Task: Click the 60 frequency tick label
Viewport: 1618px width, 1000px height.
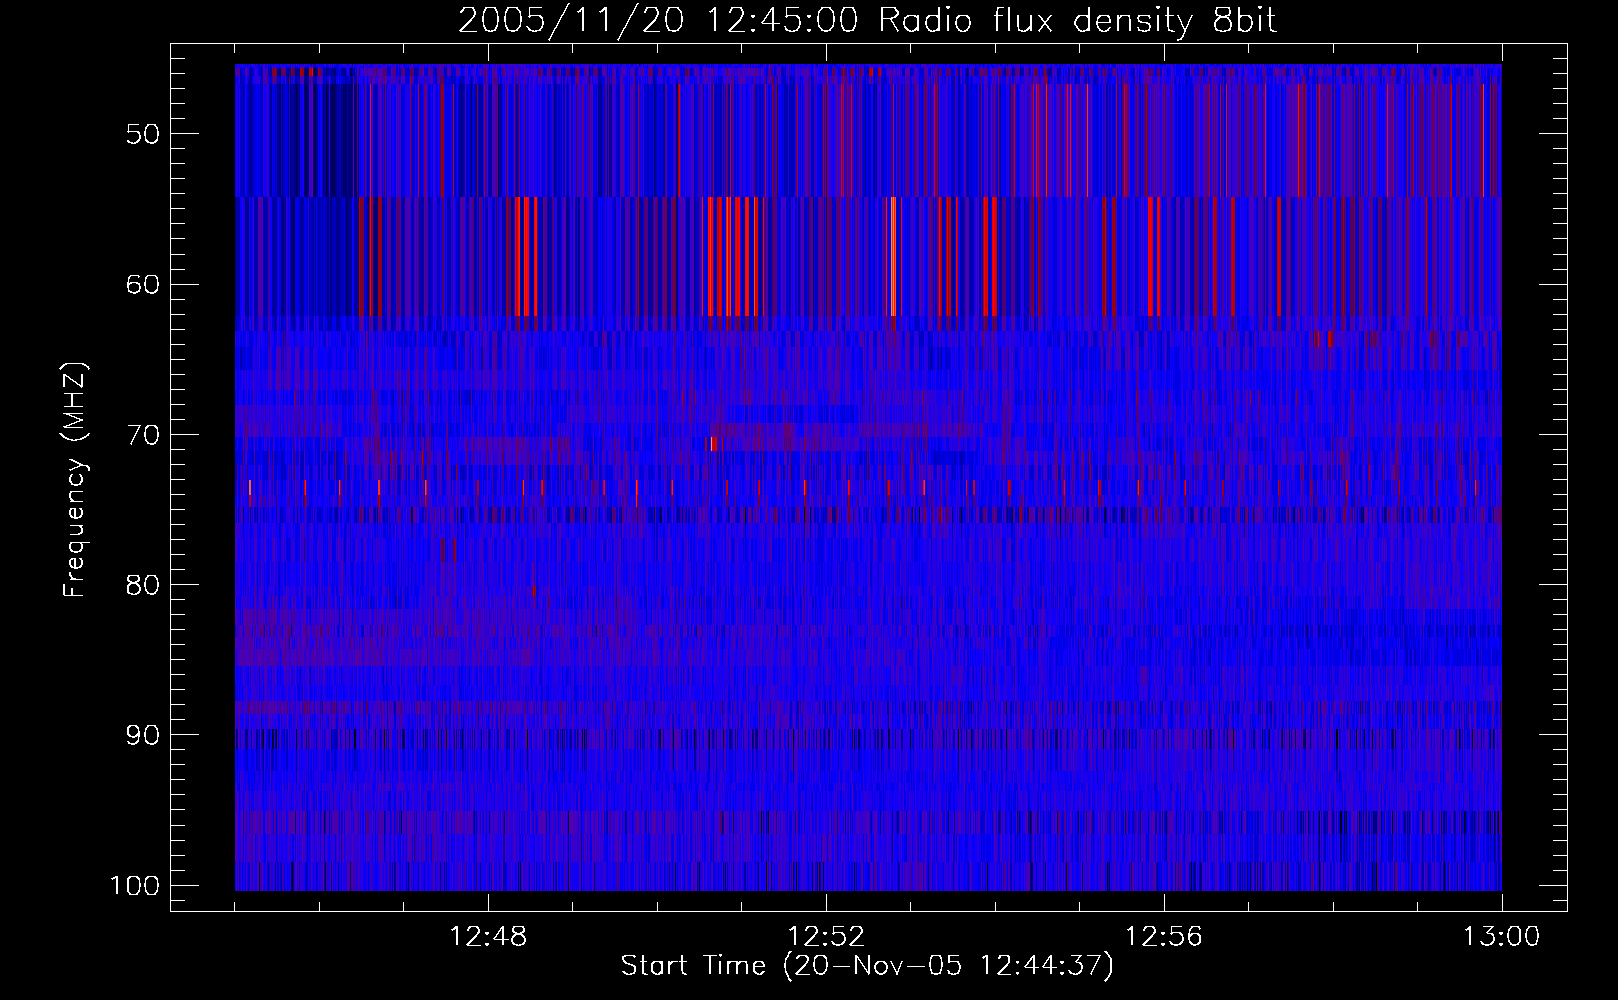Action: (x=143, y=284)
